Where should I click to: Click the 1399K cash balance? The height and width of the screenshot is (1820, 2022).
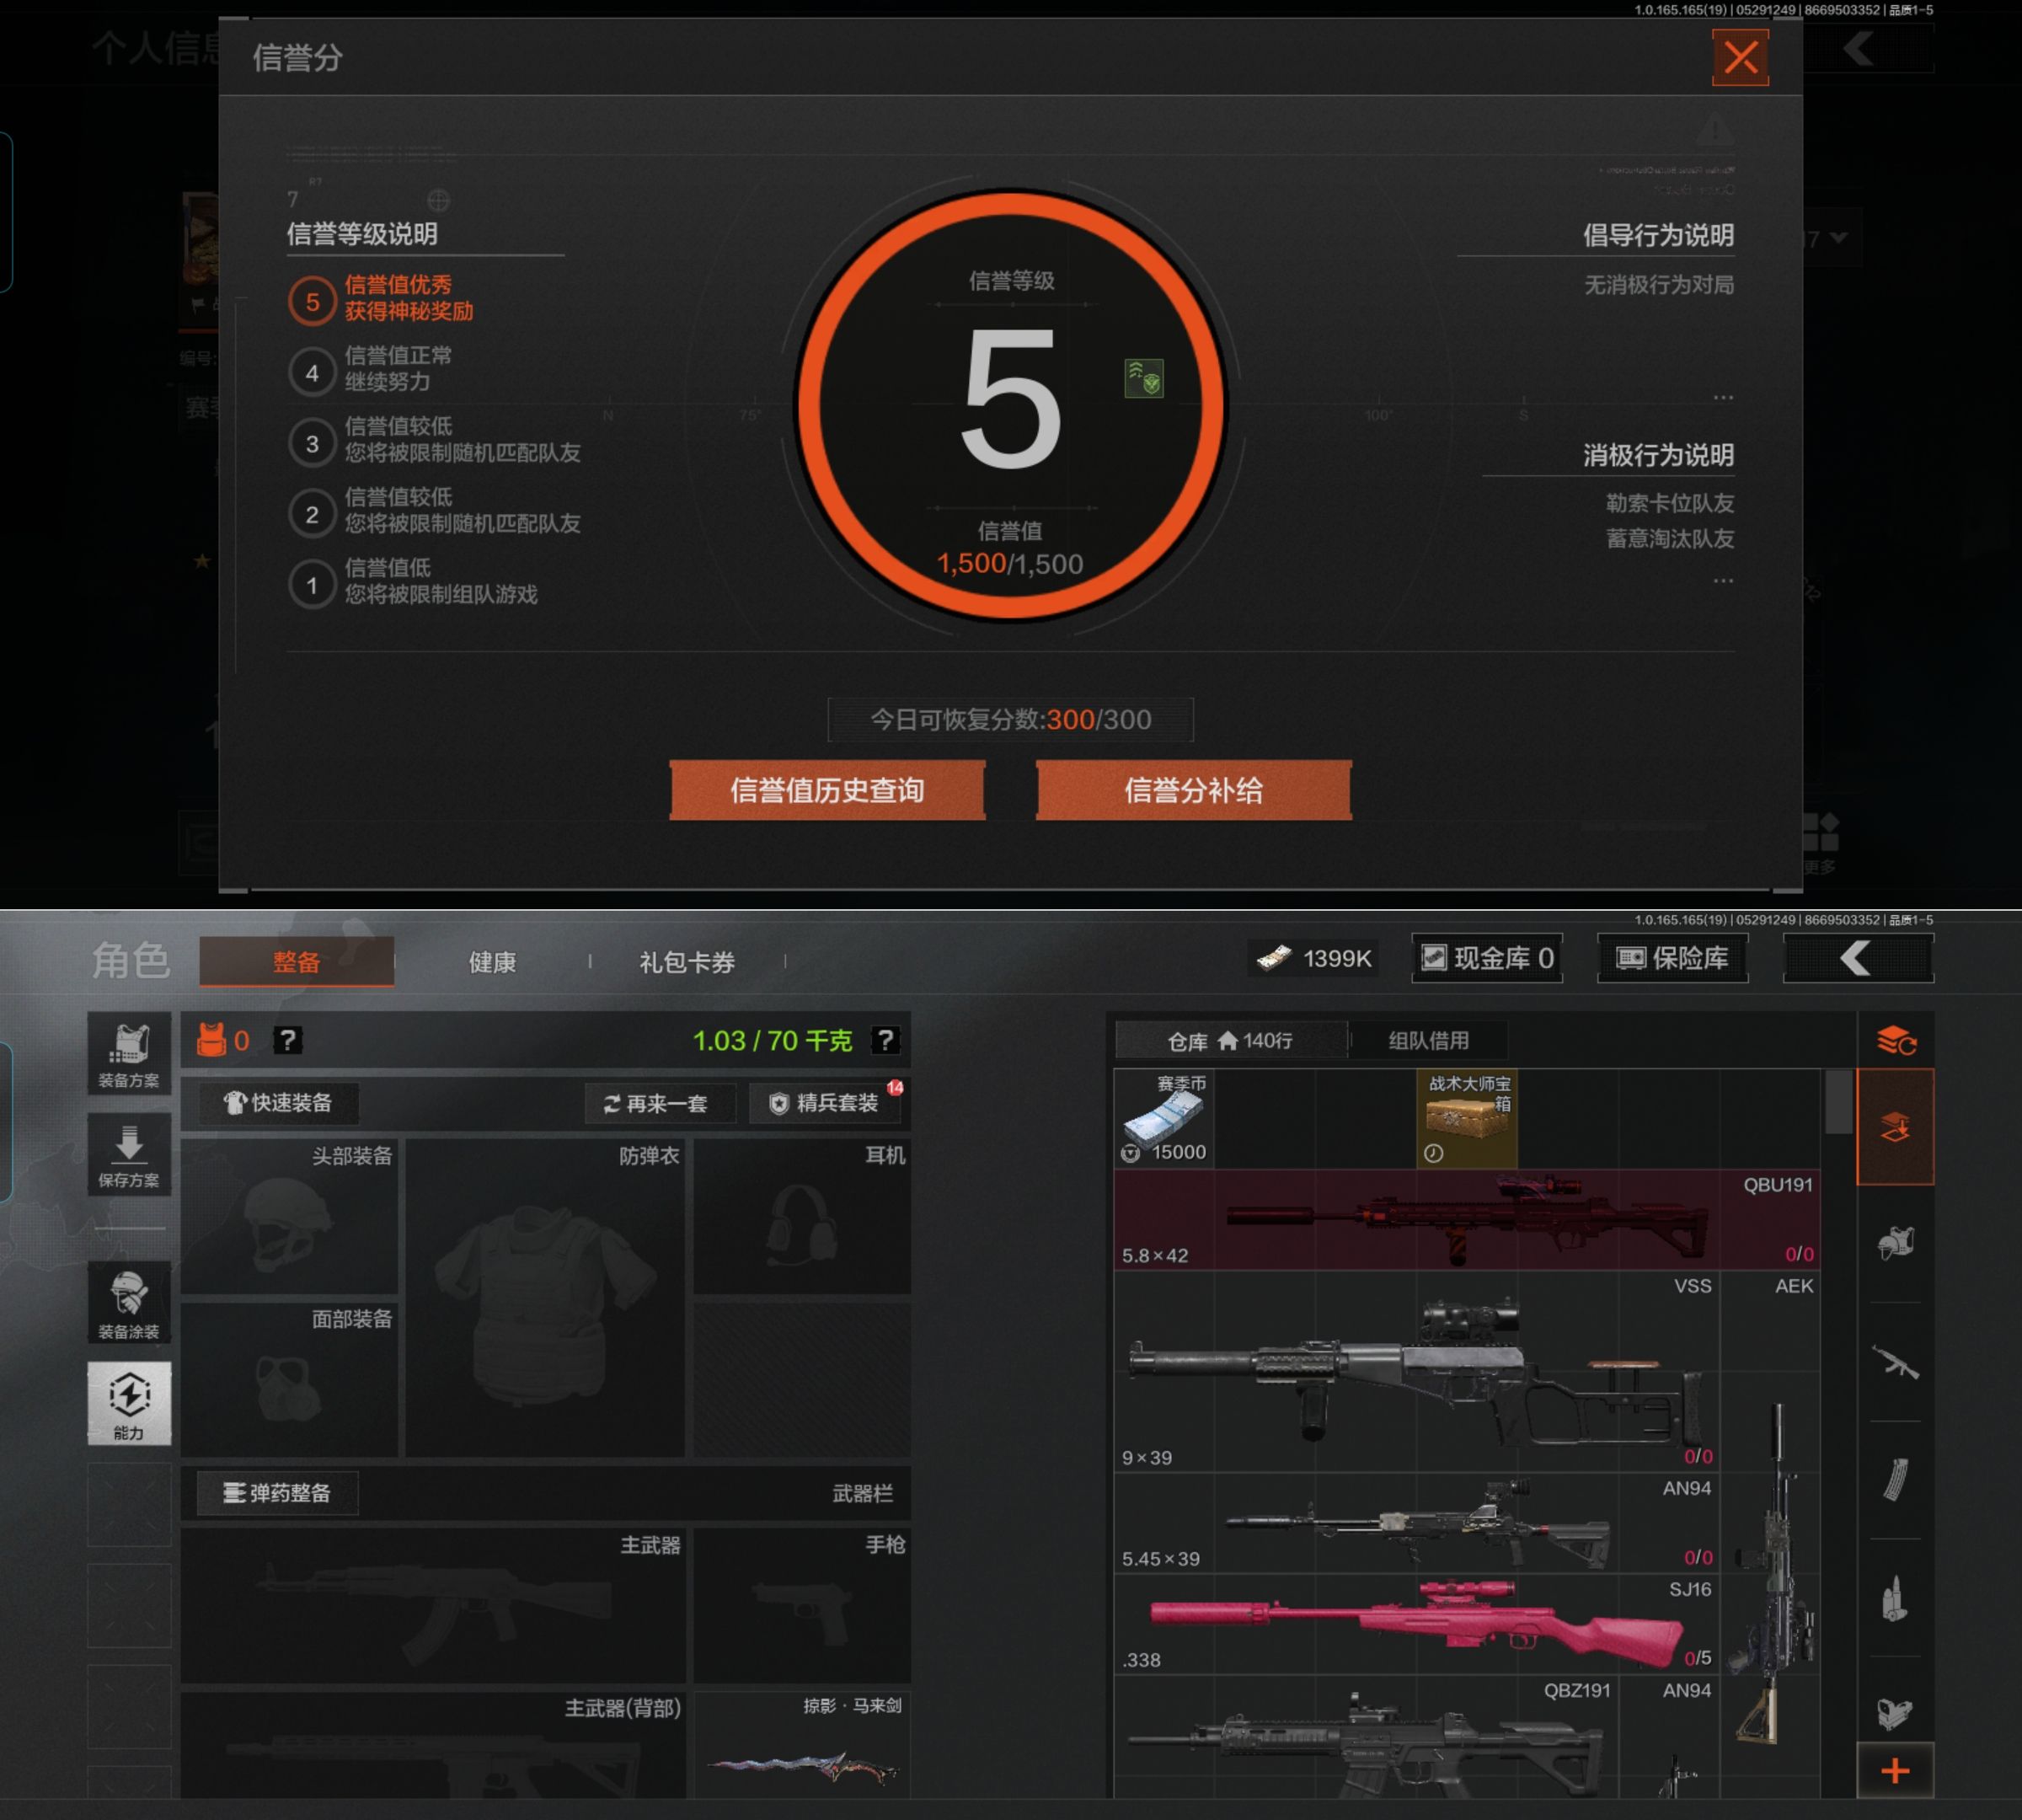point(1314,959)
